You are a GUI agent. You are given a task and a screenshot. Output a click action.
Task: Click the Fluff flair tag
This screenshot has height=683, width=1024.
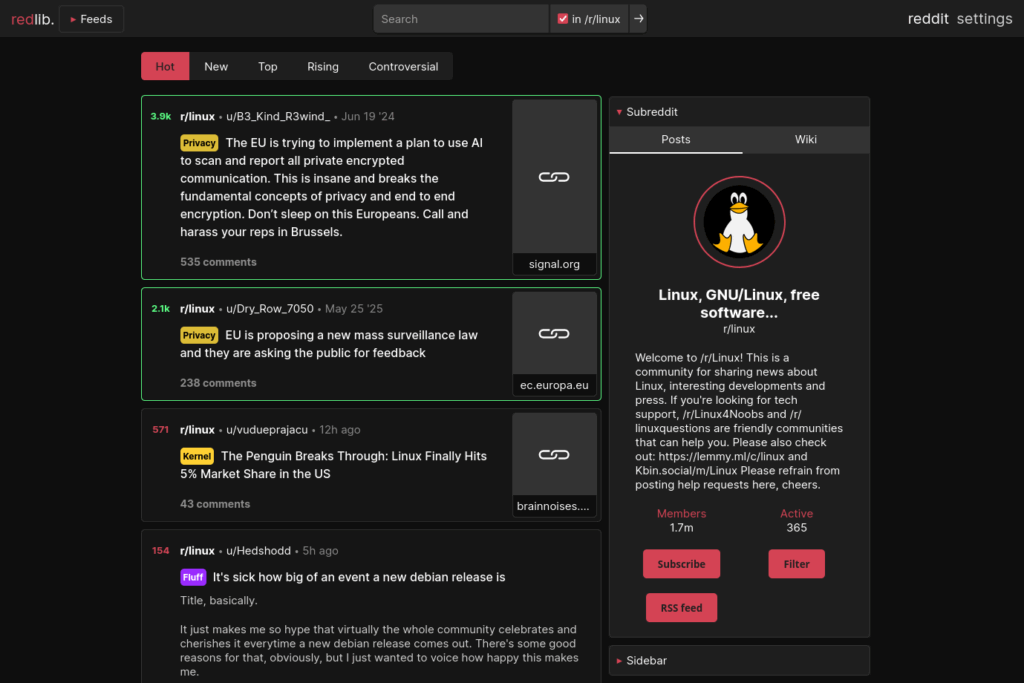(193, 577)
